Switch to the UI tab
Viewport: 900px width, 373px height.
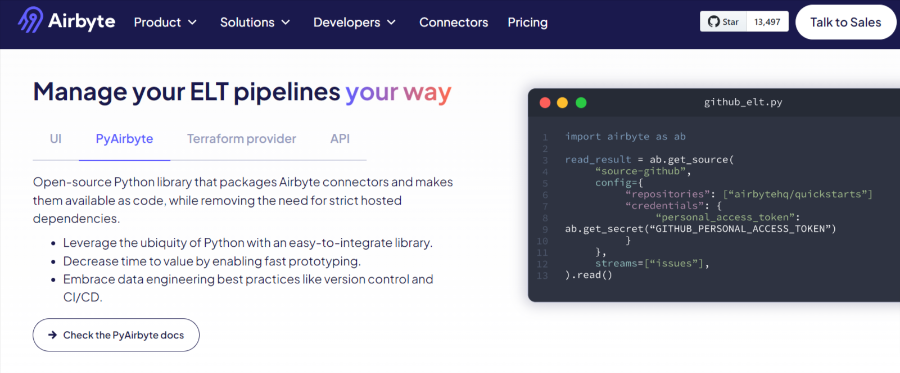click(x=56, y=139)
